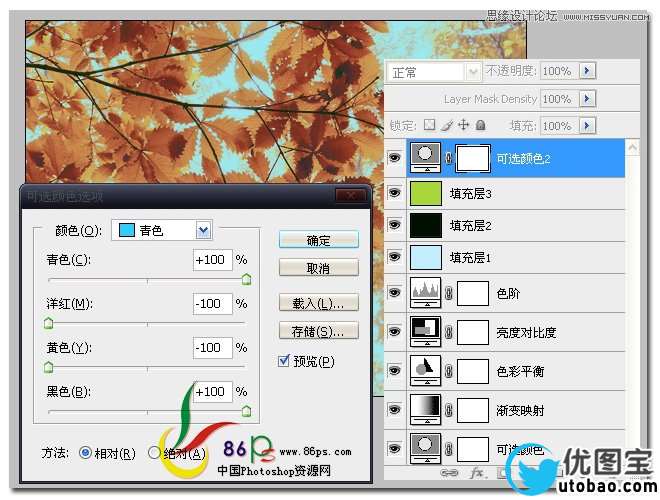Click the Layer Mask Density value field
Screen dimensions: 660x500
click(x=559, y=99)
